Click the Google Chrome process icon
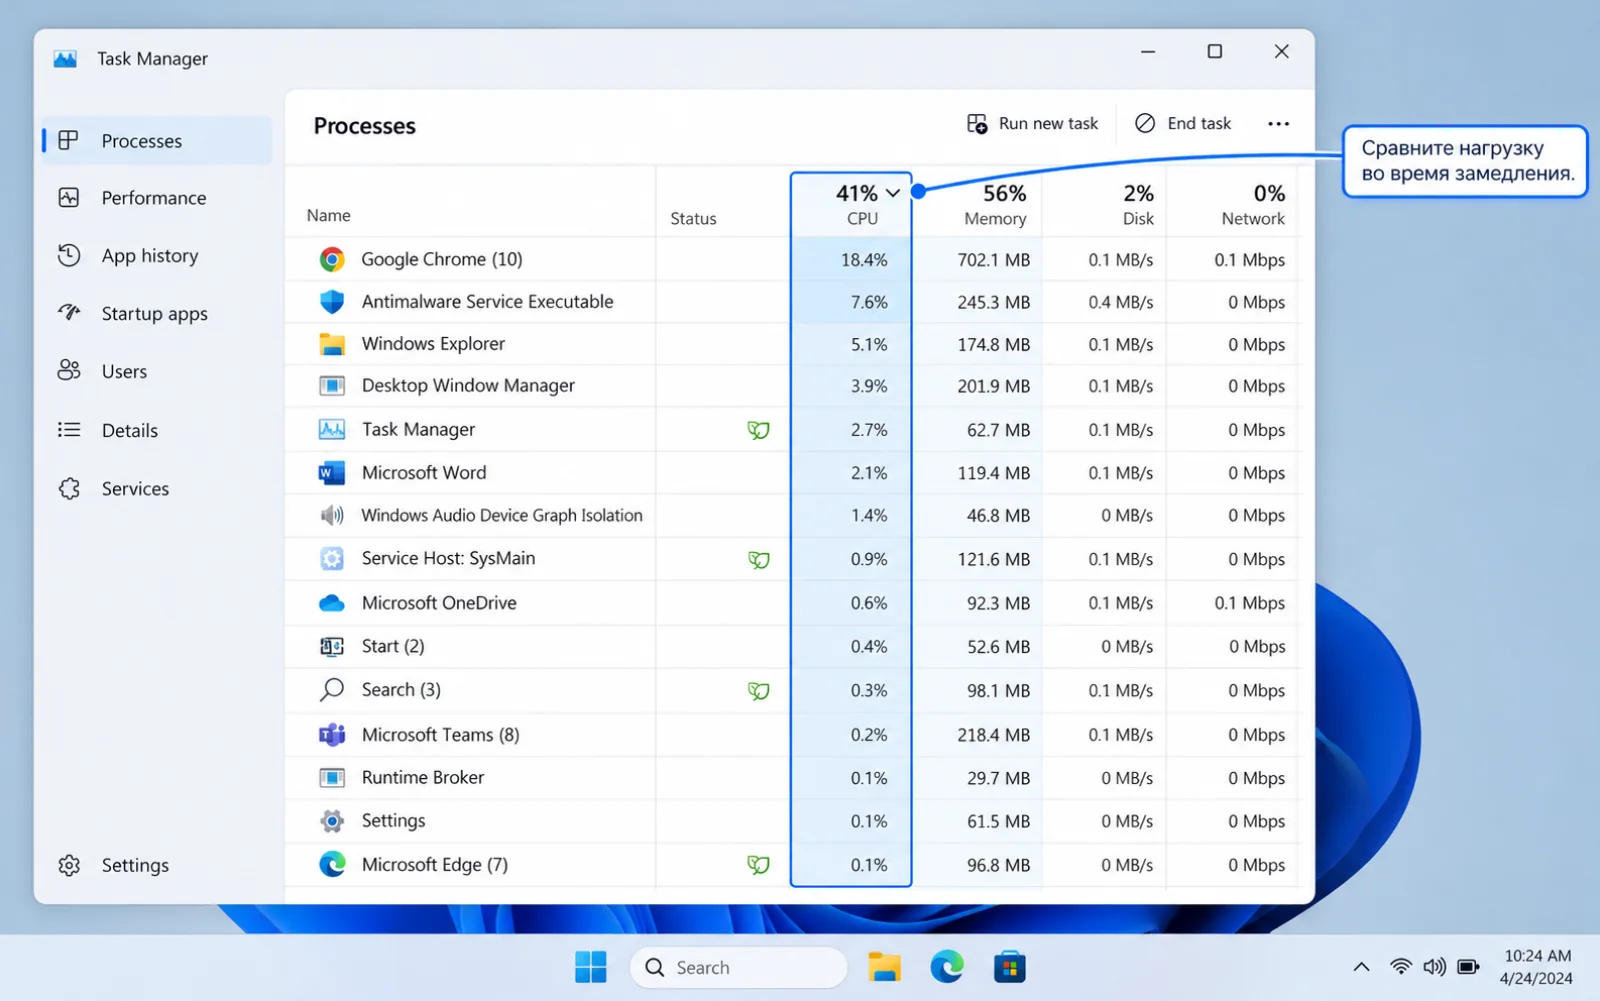This screenshot has width=1600, height=1001. [332, 260]
